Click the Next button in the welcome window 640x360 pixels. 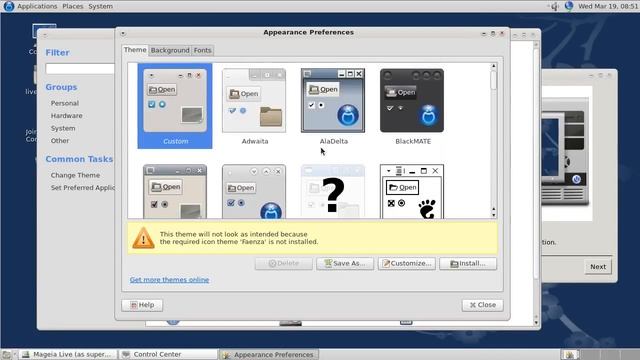click(x=598, y=267)
